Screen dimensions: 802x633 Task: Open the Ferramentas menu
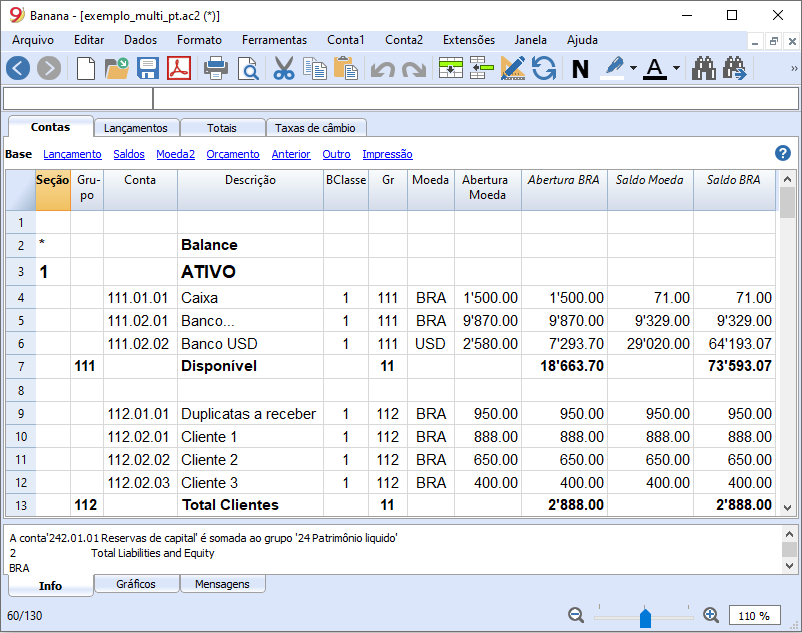[x=274, y=40]
